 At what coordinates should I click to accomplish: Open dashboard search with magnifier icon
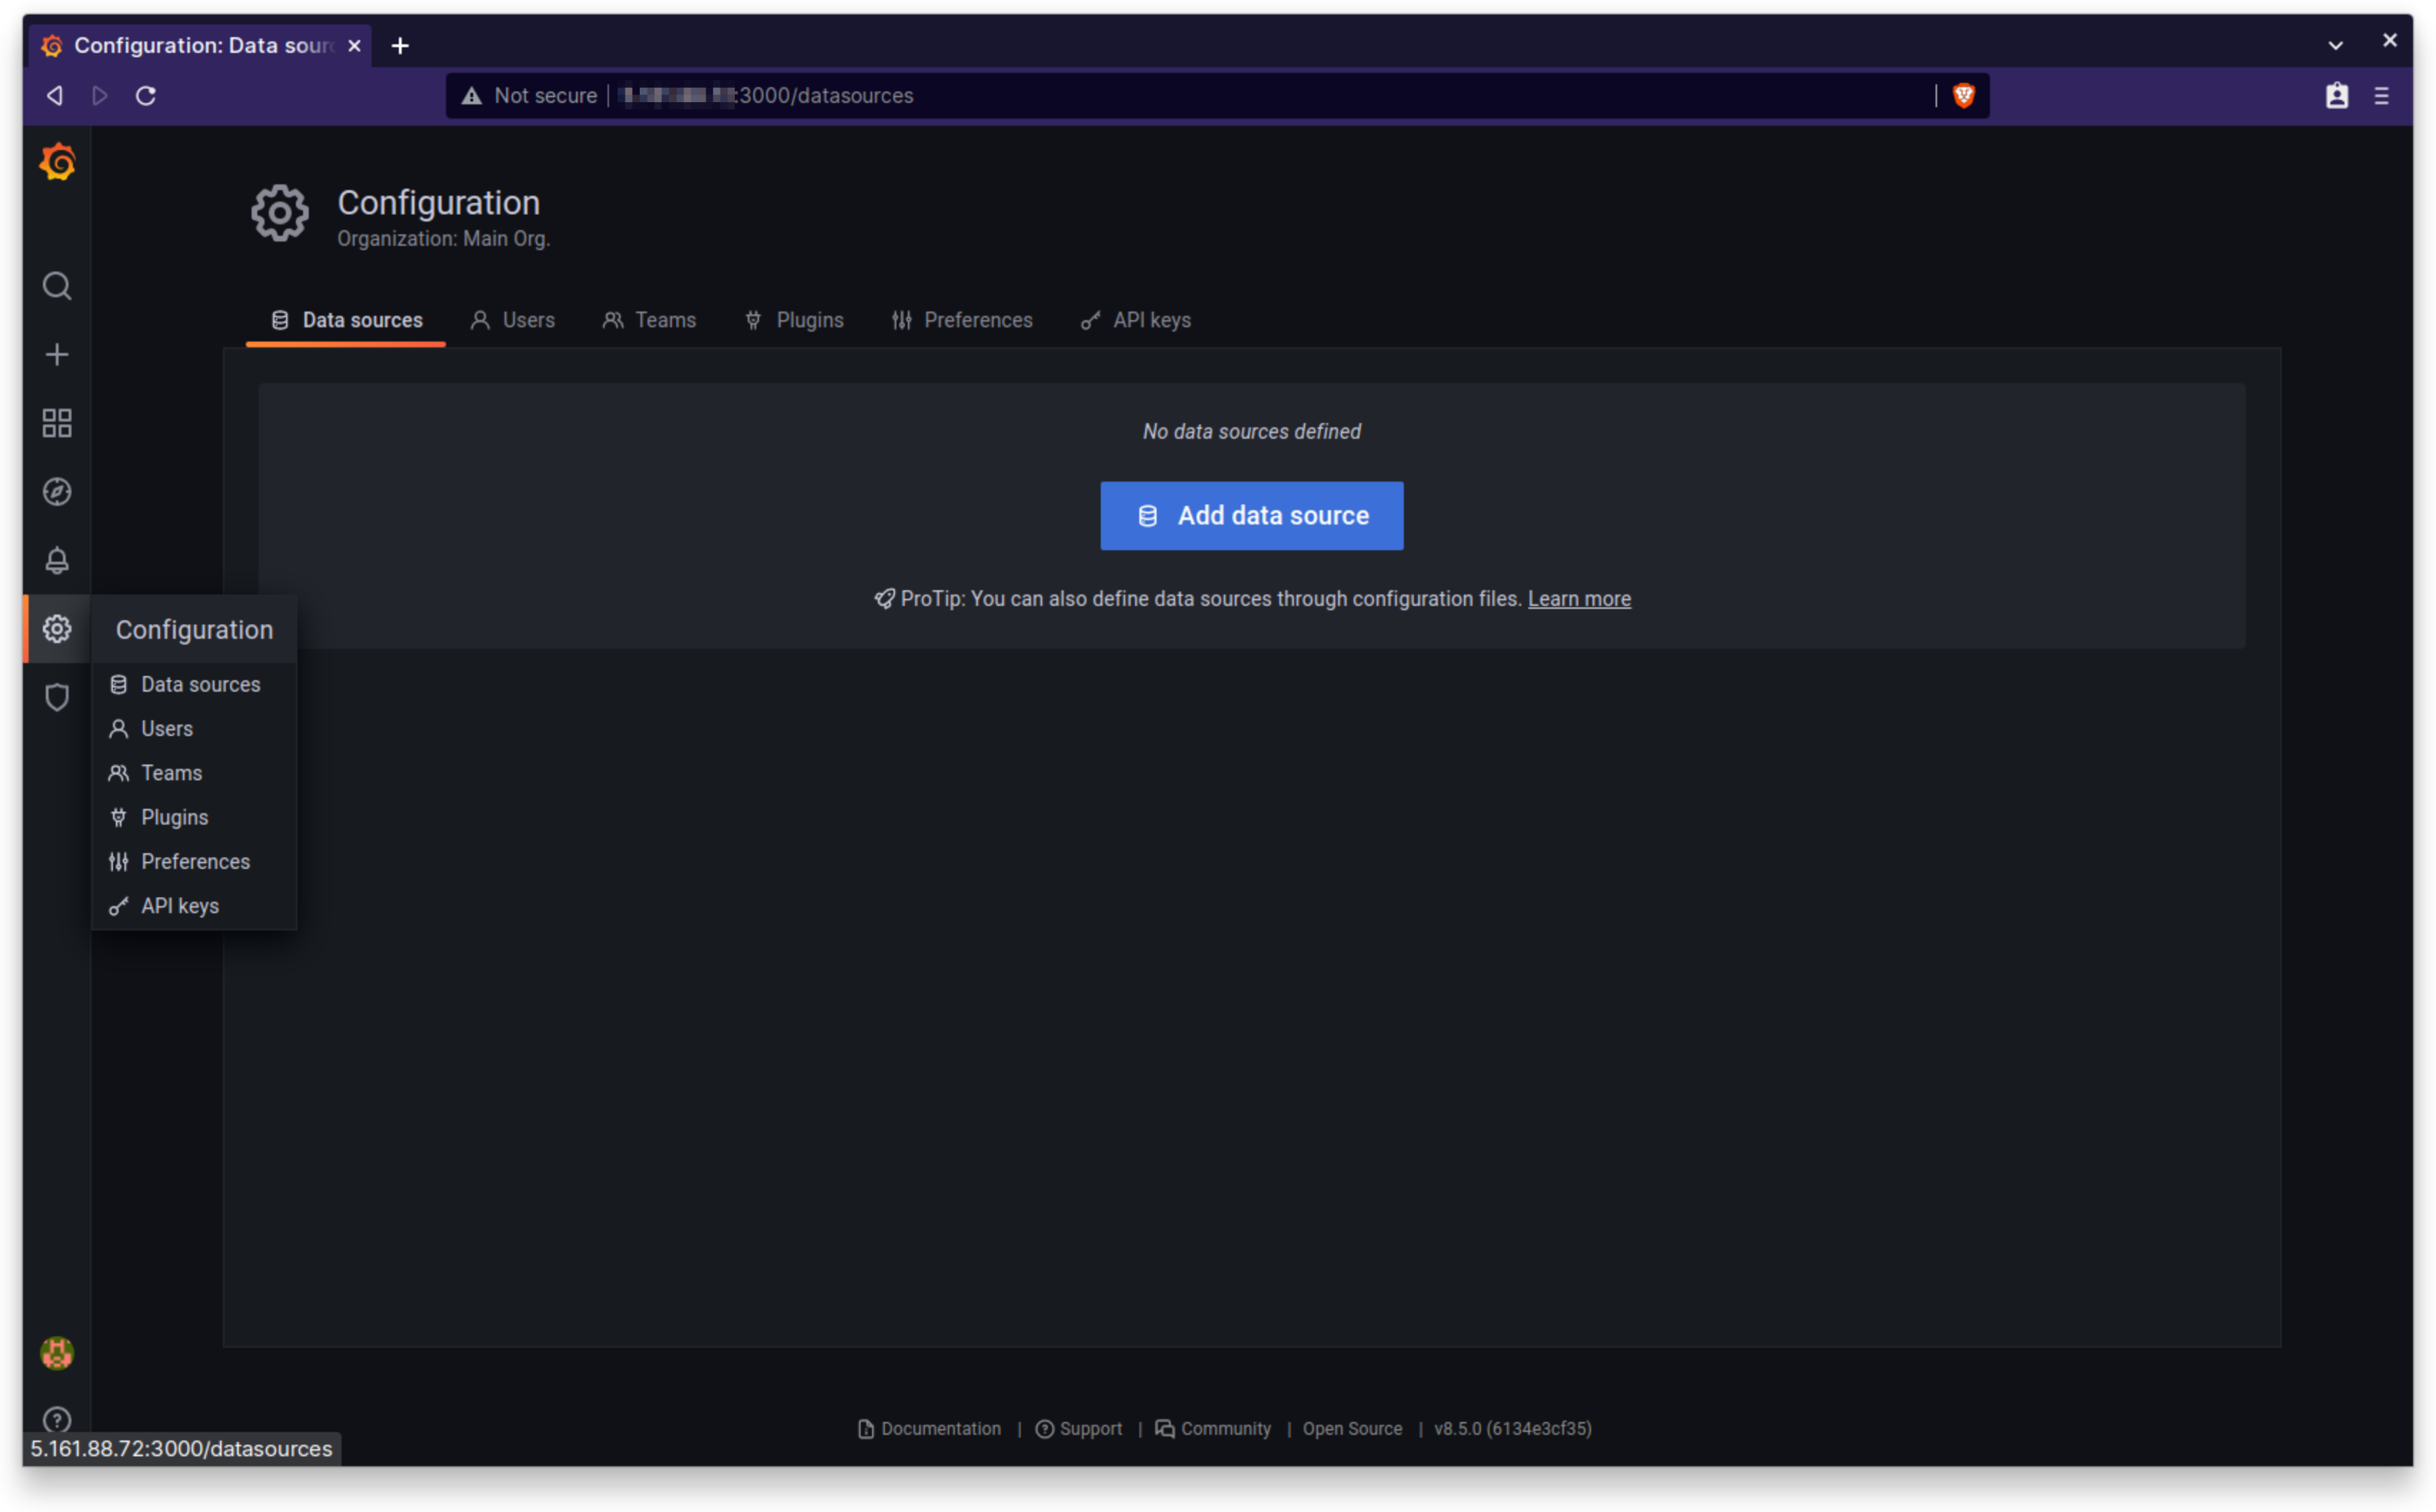56,286
